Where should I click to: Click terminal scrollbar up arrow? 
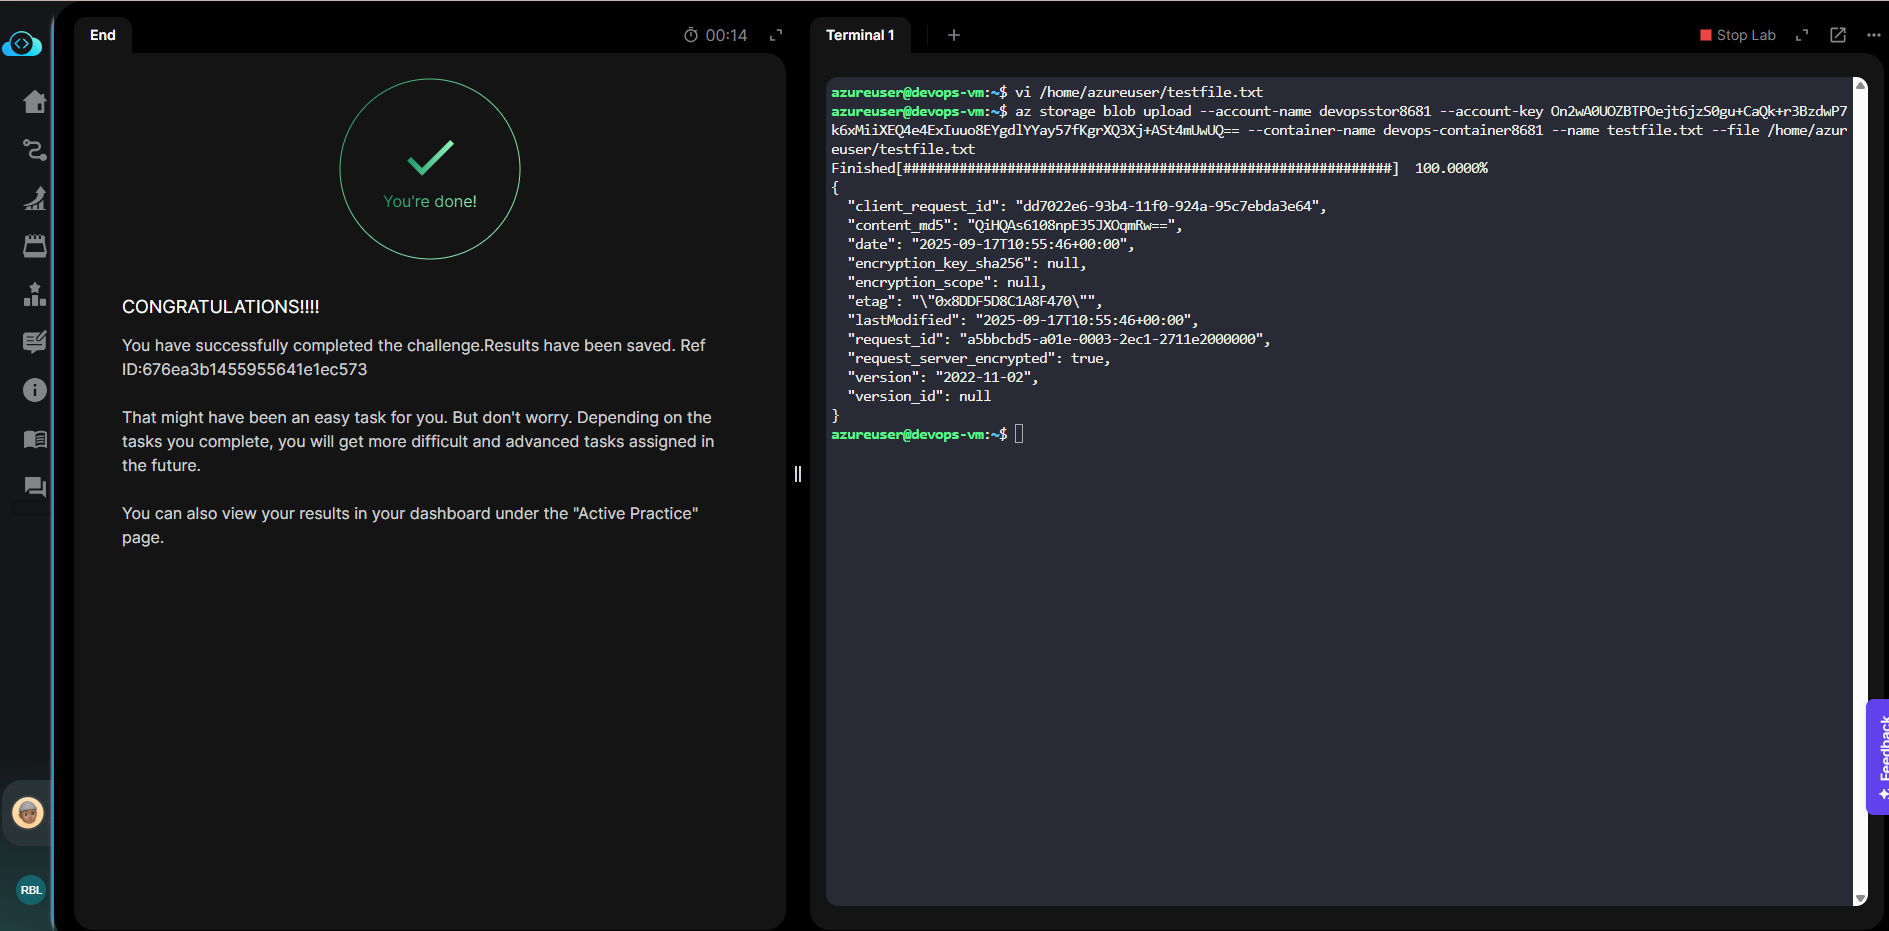click(x=1860, y=85)
